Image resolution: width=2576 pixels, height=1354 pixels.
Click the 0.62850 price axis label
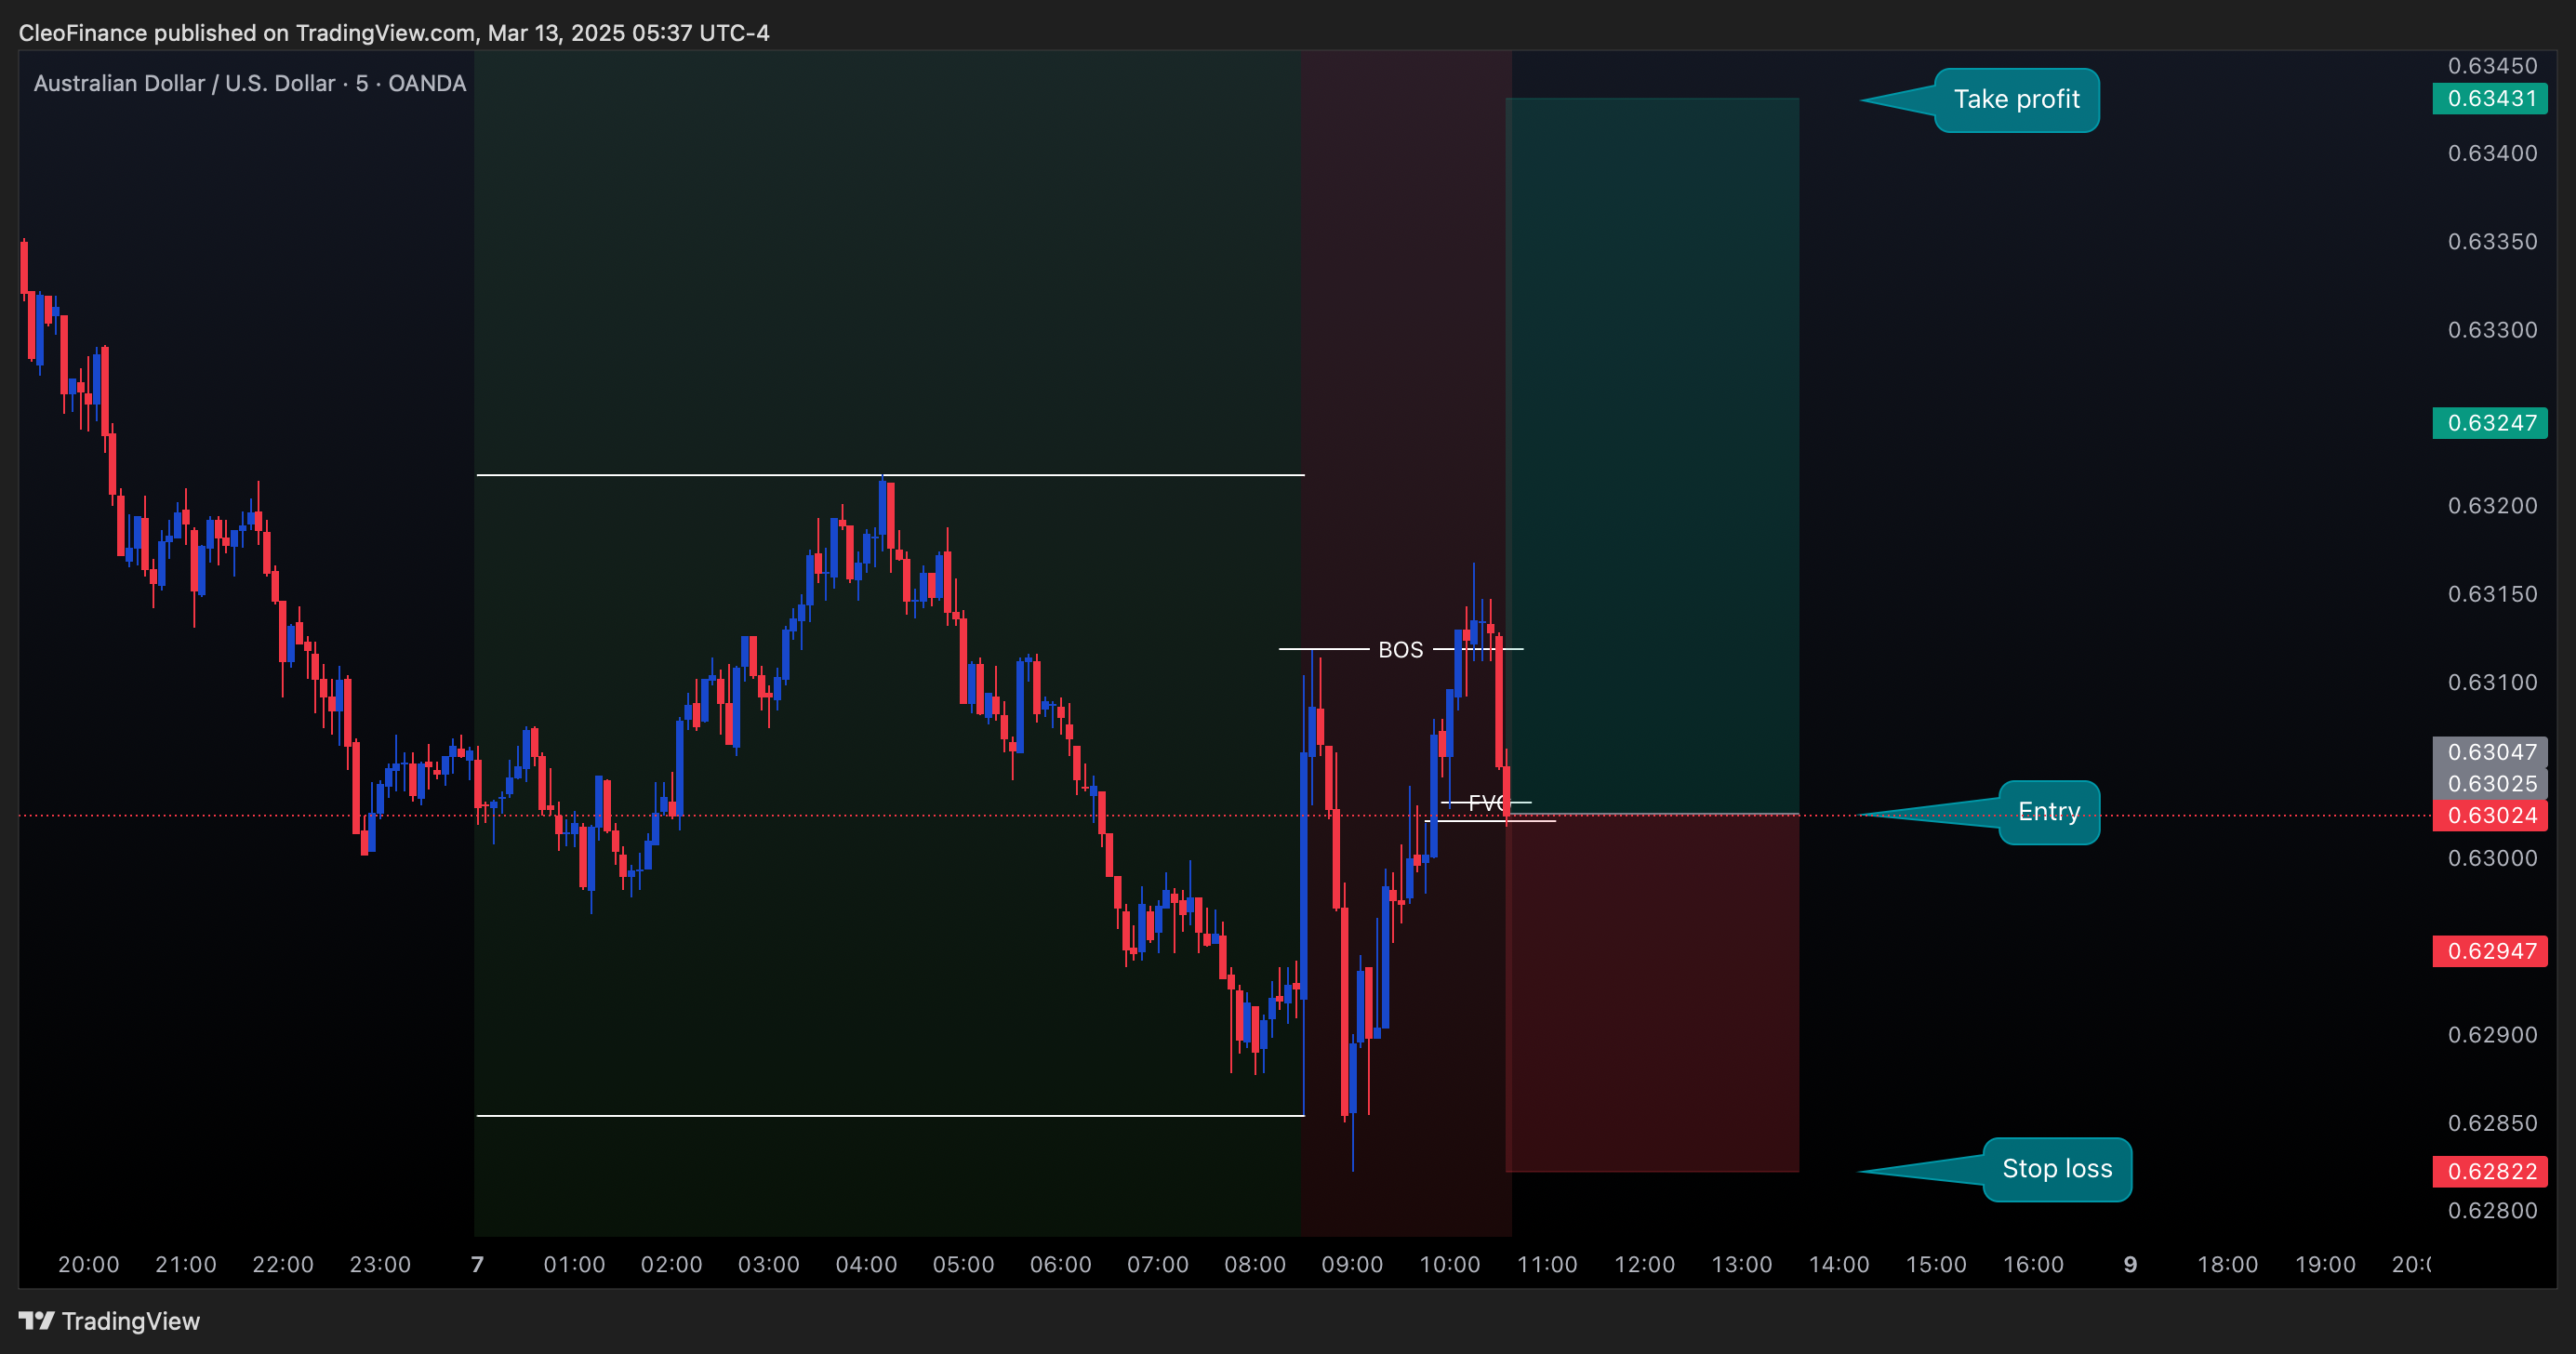pos(2492,1123)
